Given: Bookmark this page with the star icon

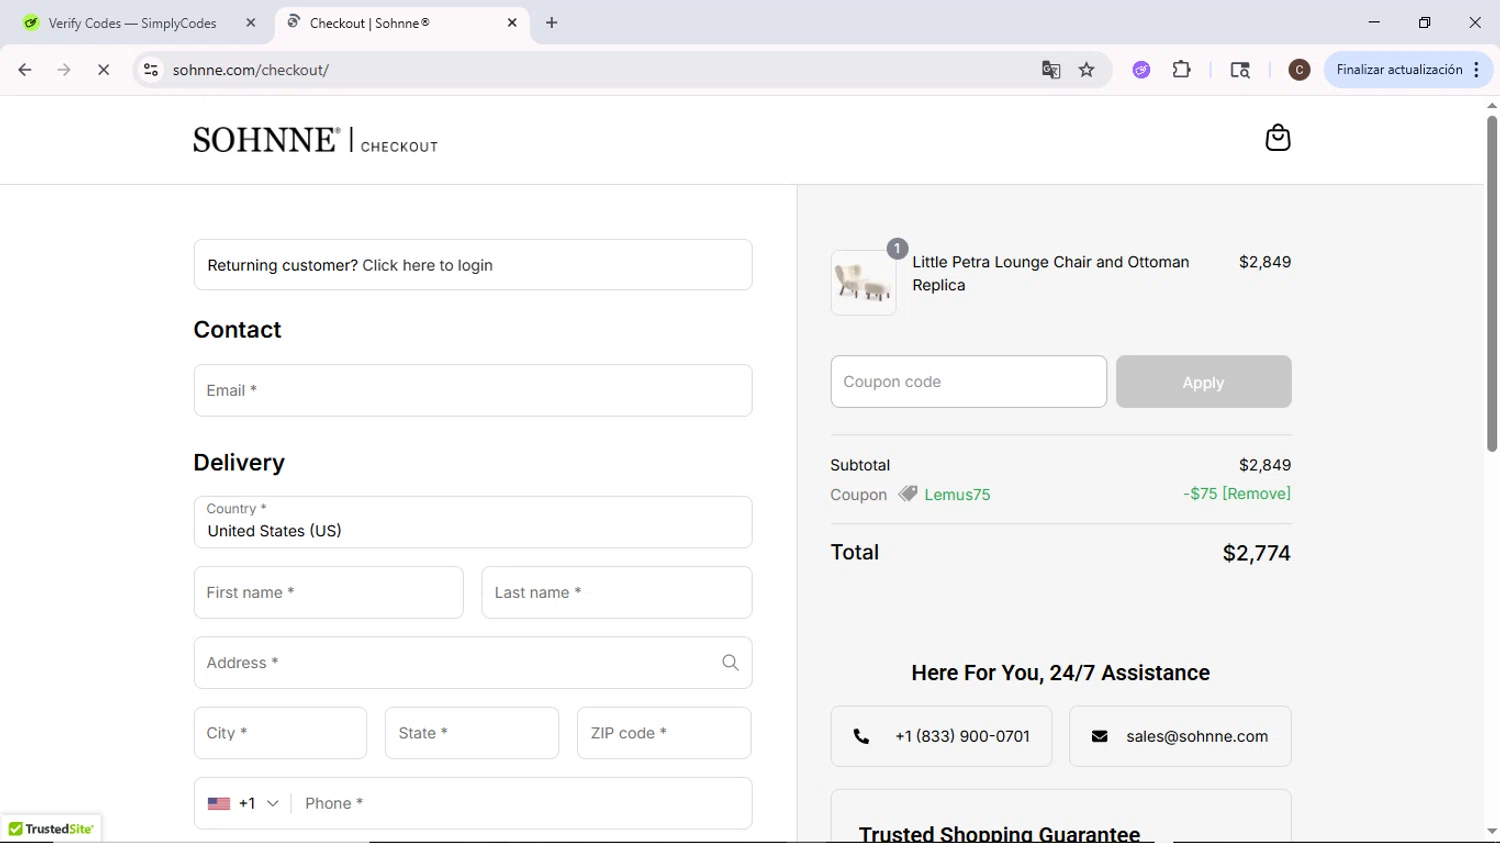Looking at the screenshot, I should 1086,70.
